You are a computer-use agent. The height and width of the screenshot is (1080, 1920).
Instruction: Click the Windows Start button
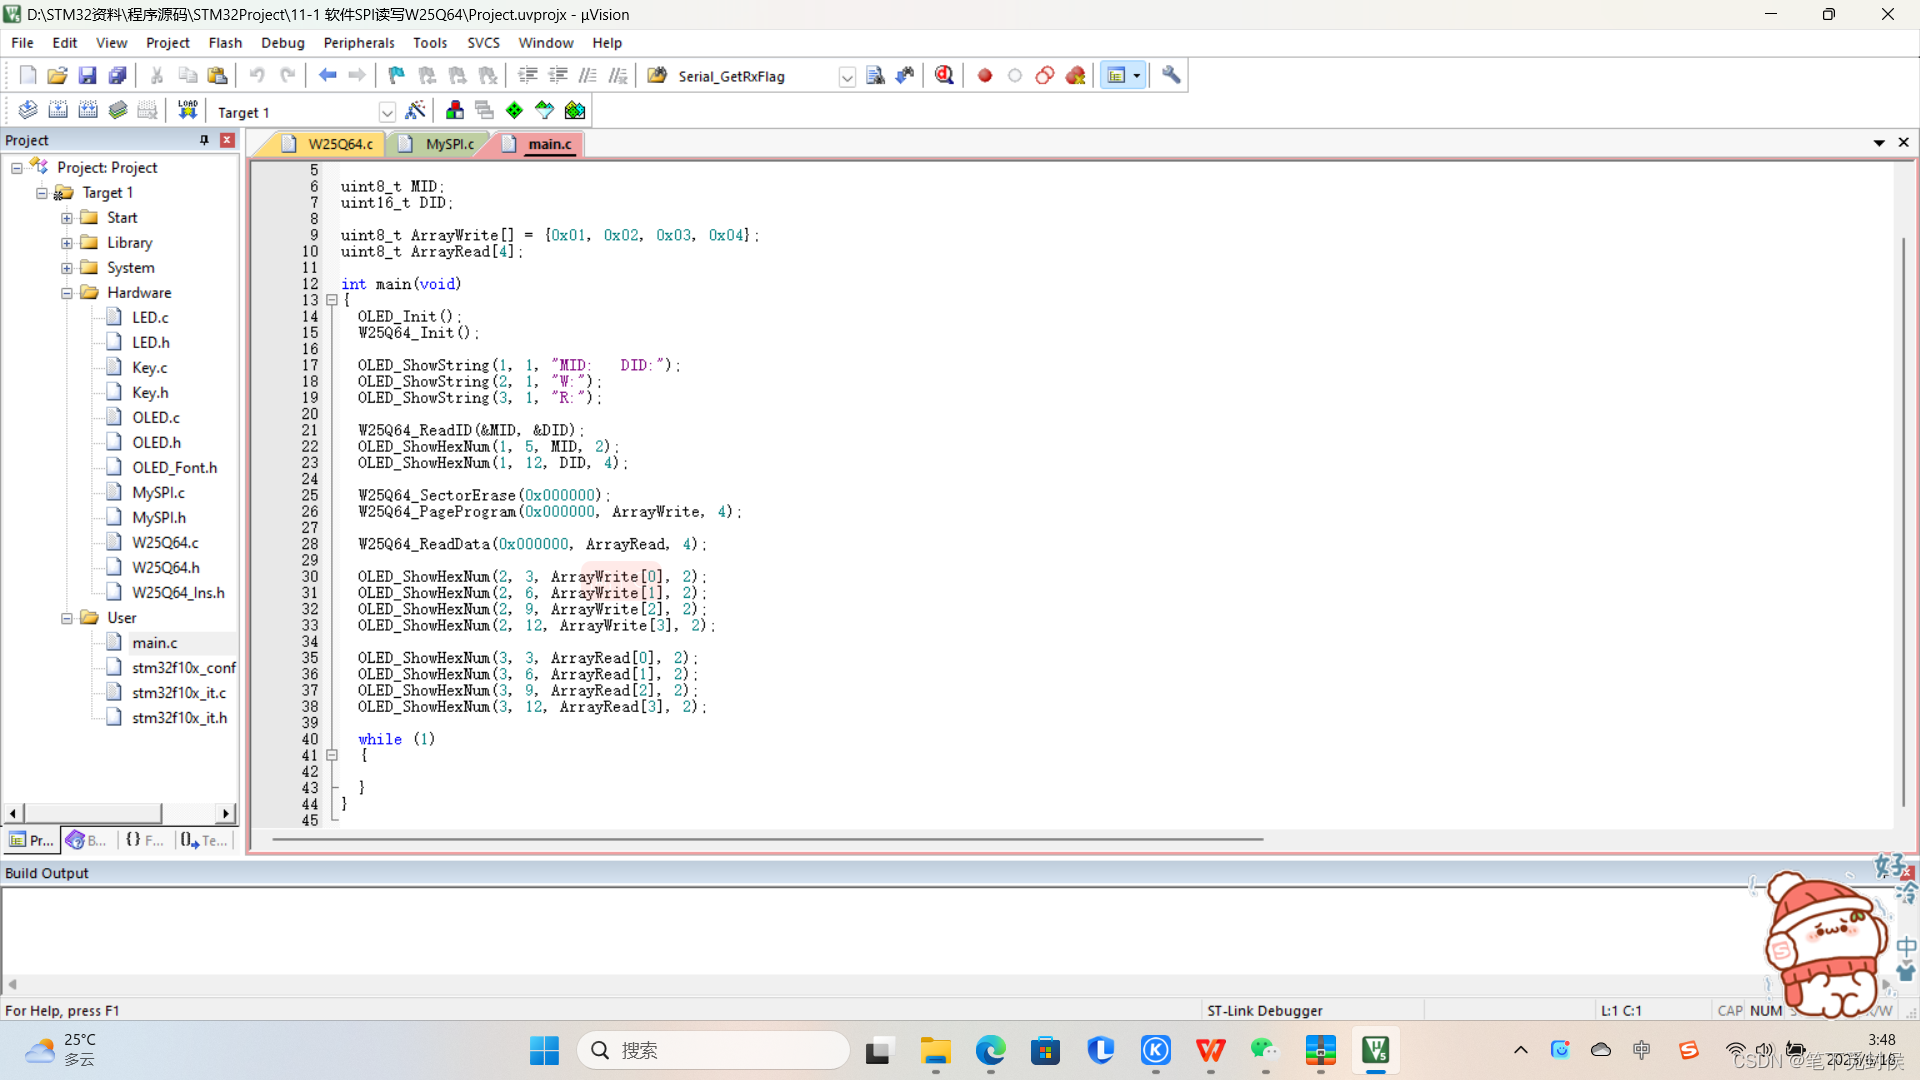544,1050
